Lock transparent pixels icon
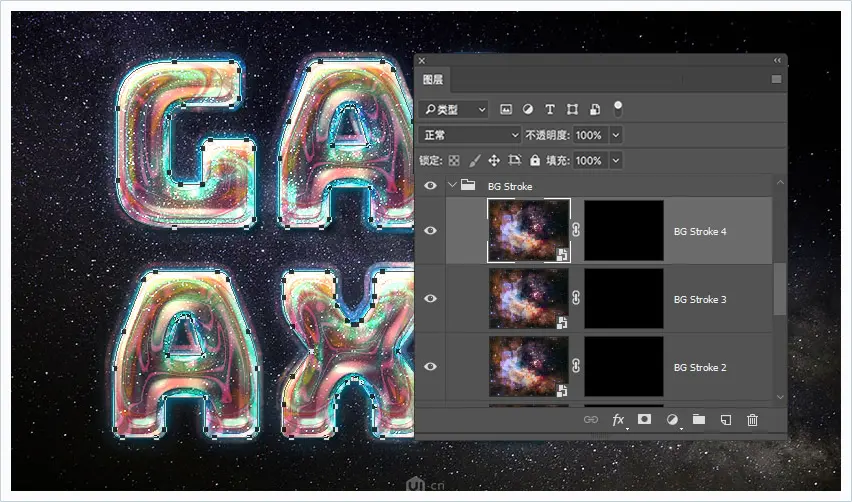The height and width of the screenshot is (502, 852). click(454, 160)
